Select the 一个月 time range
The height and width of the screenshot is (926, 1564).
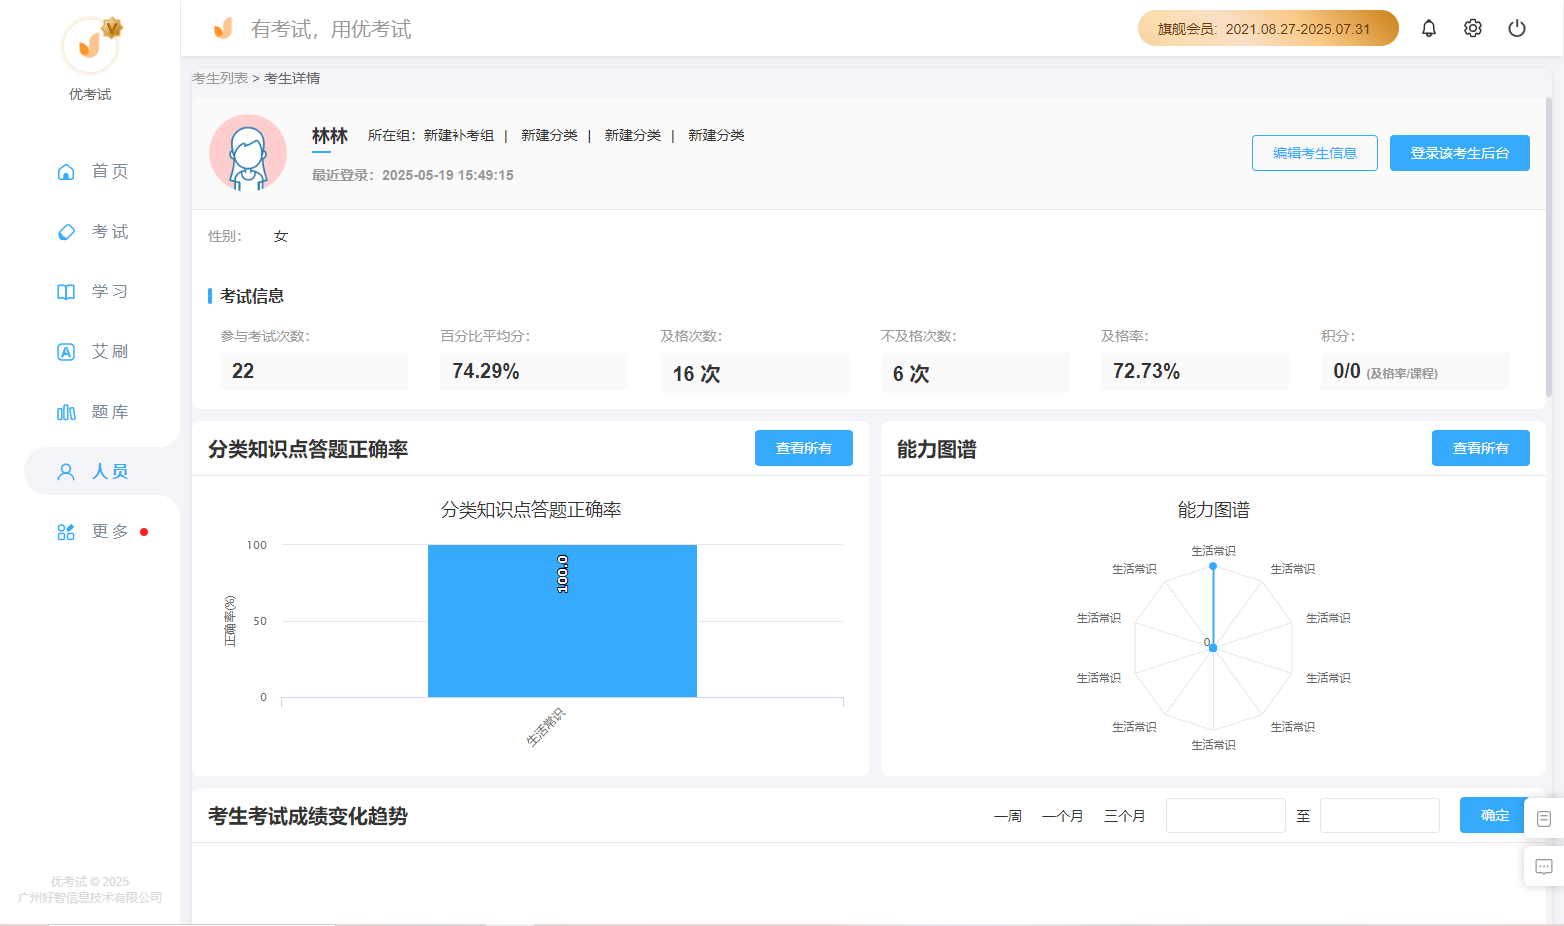(1063, 816)
